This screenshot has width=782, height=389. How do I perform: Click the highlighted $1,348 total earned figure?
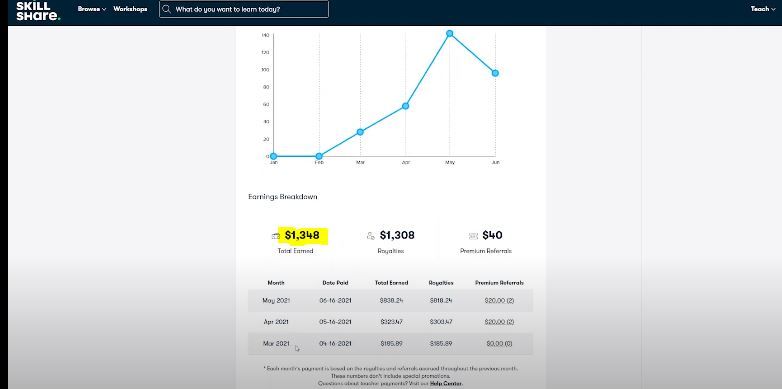[302, 235]
